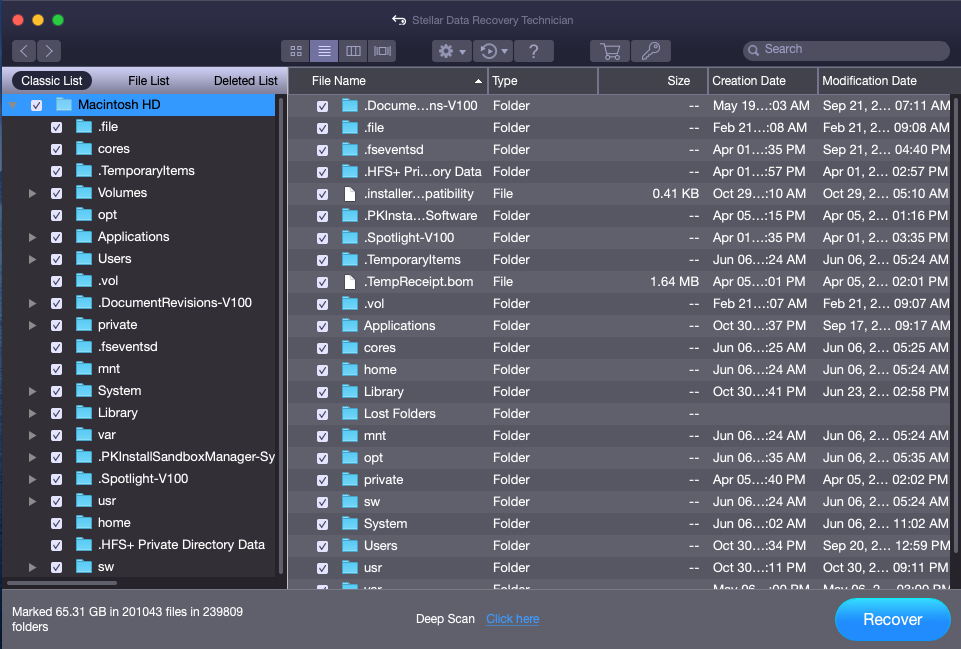The height and width of the screenshot is (649, 961).
Task: Click the left tree vertical scrollbar
Action: 281,336
